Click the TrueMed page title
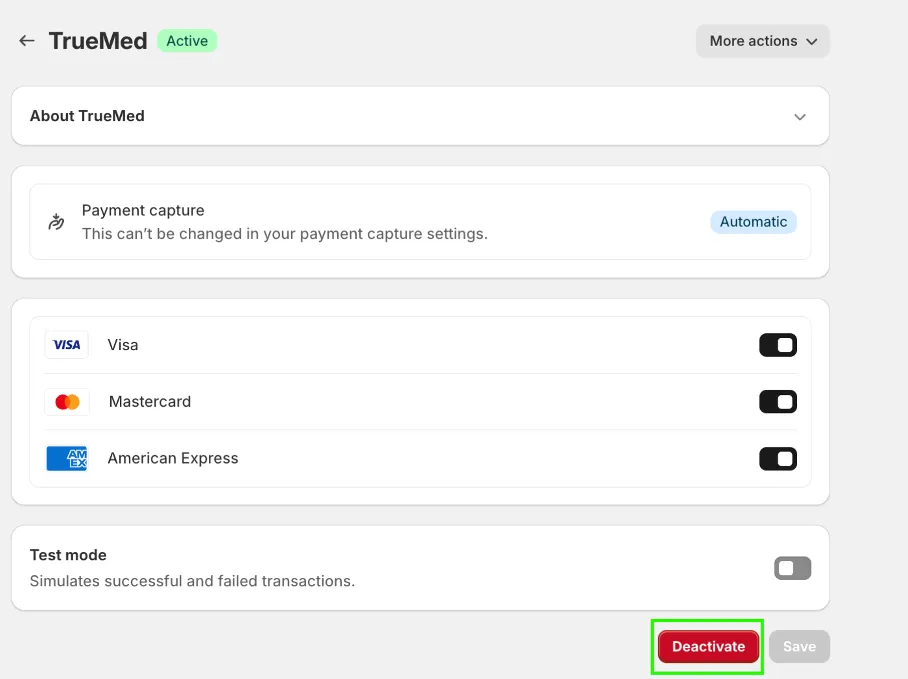 (98, 41)
